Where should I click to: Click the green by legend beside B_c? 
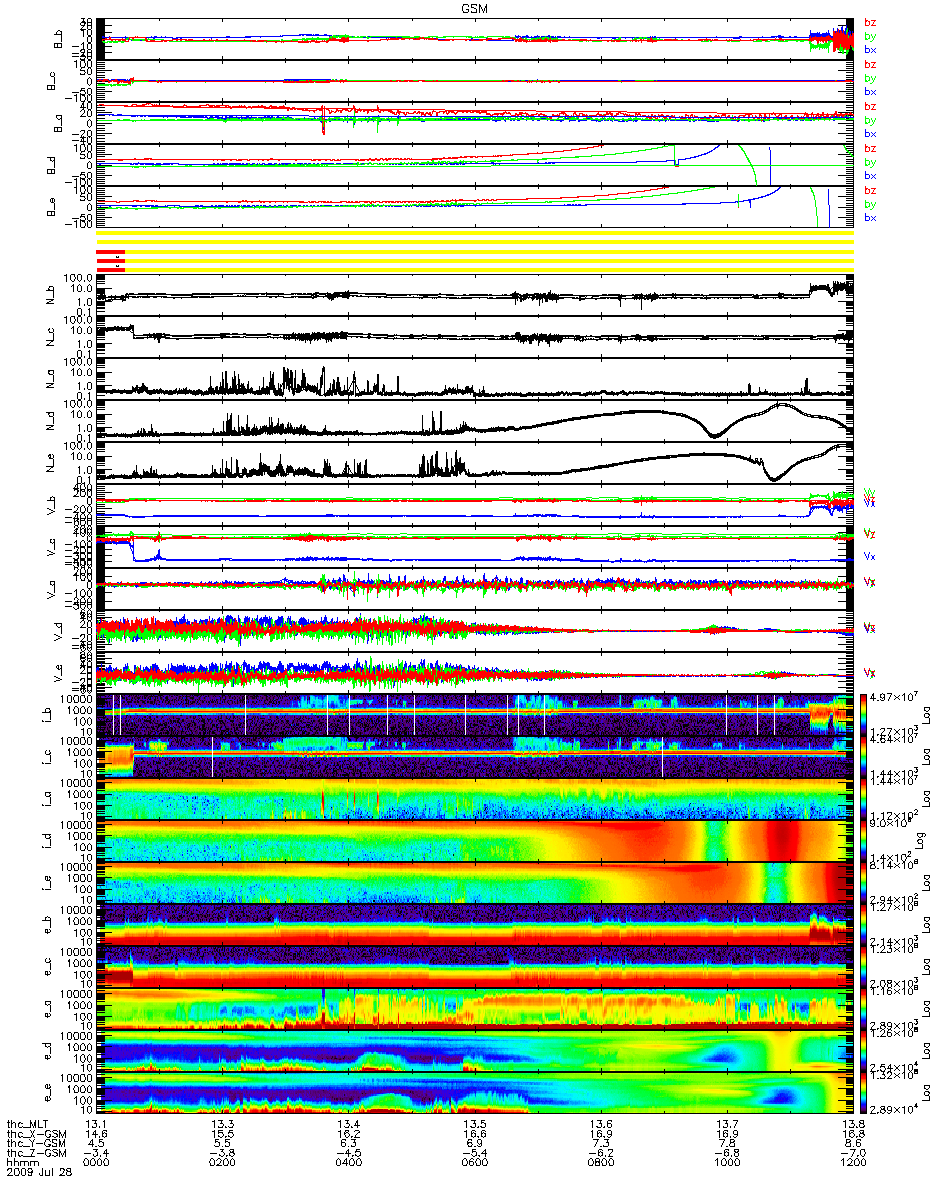(x=870, y=78)
